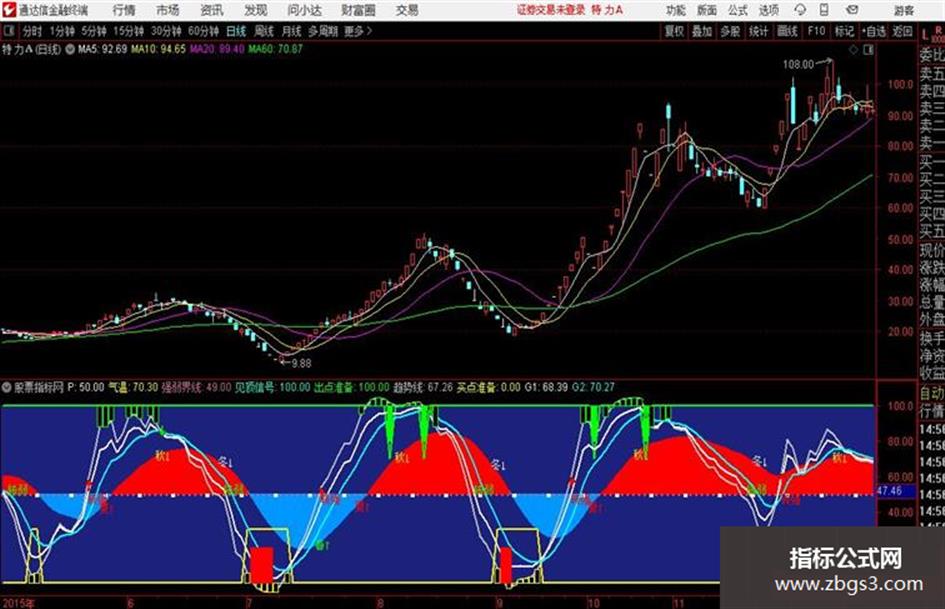Open the 行情 menu
The height and width of the screenshot is (609, 945).
[x=124, y=10]
